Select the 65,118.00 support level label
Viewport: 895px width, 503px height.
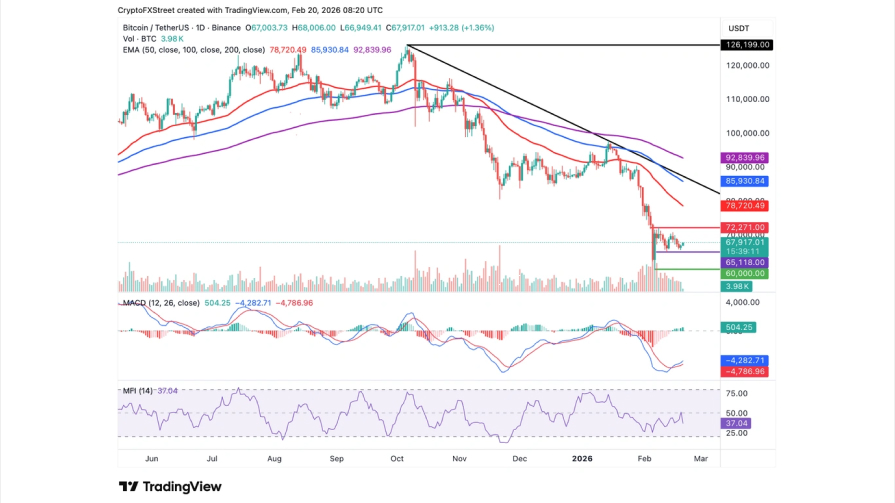tap(744, 262)
